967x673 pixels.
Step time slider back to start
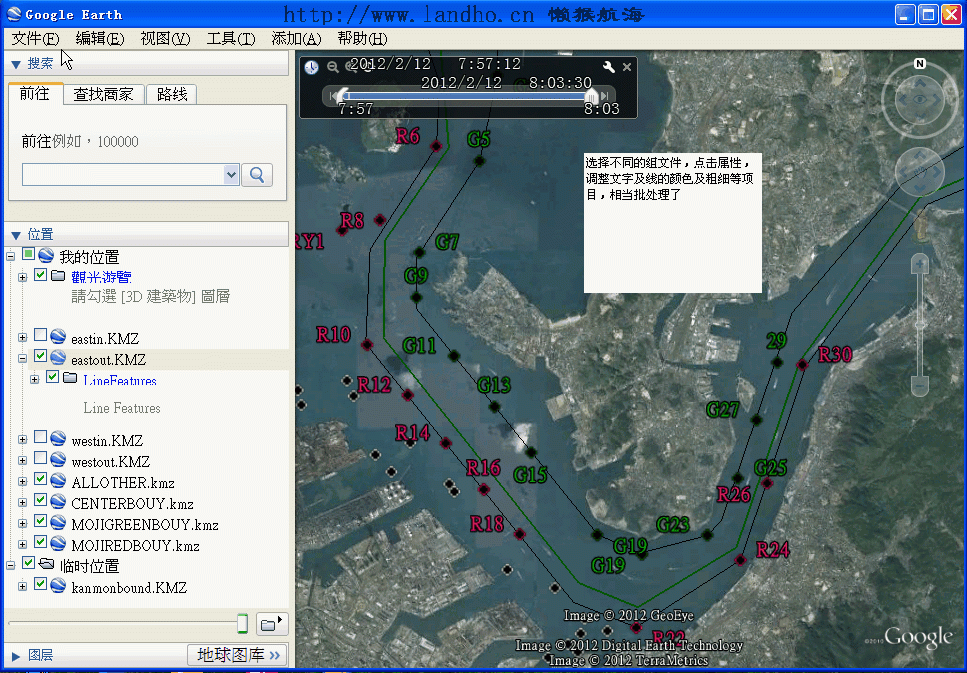pyautogui.click(x=334, y=96)
